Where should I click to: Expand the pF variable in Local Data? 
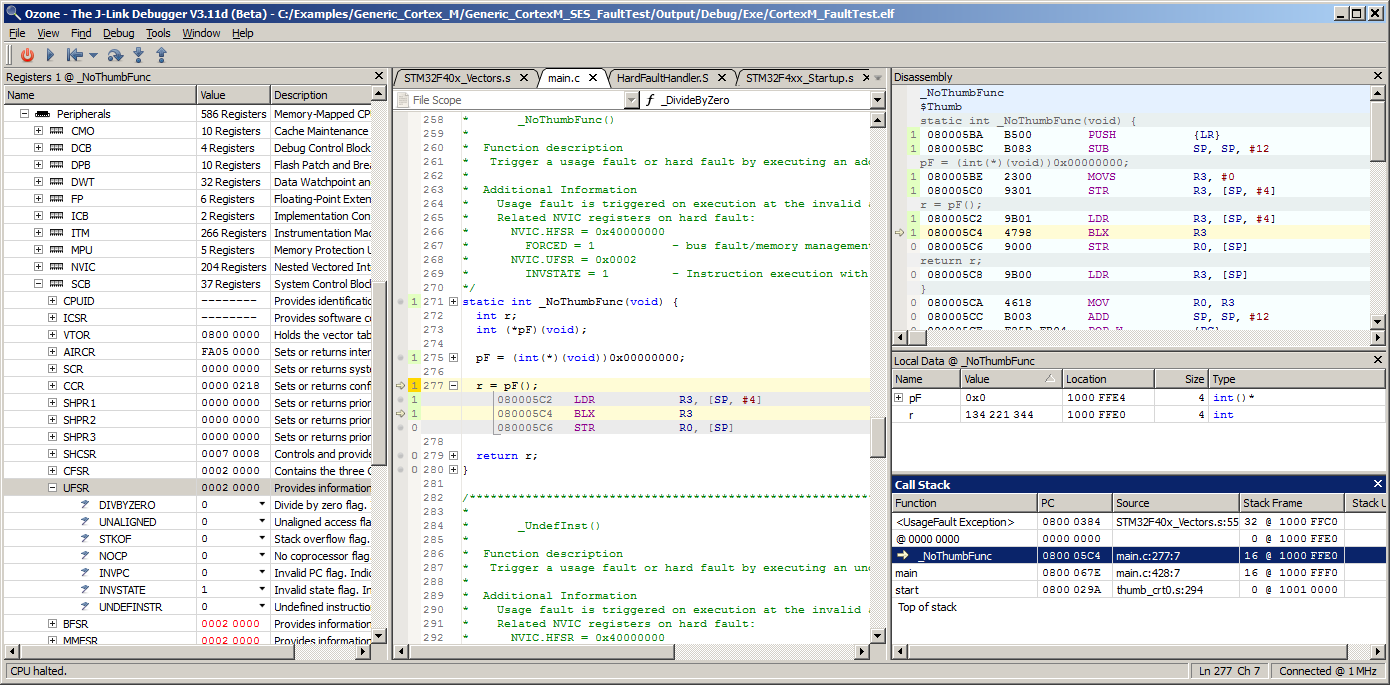click(899, 398)
